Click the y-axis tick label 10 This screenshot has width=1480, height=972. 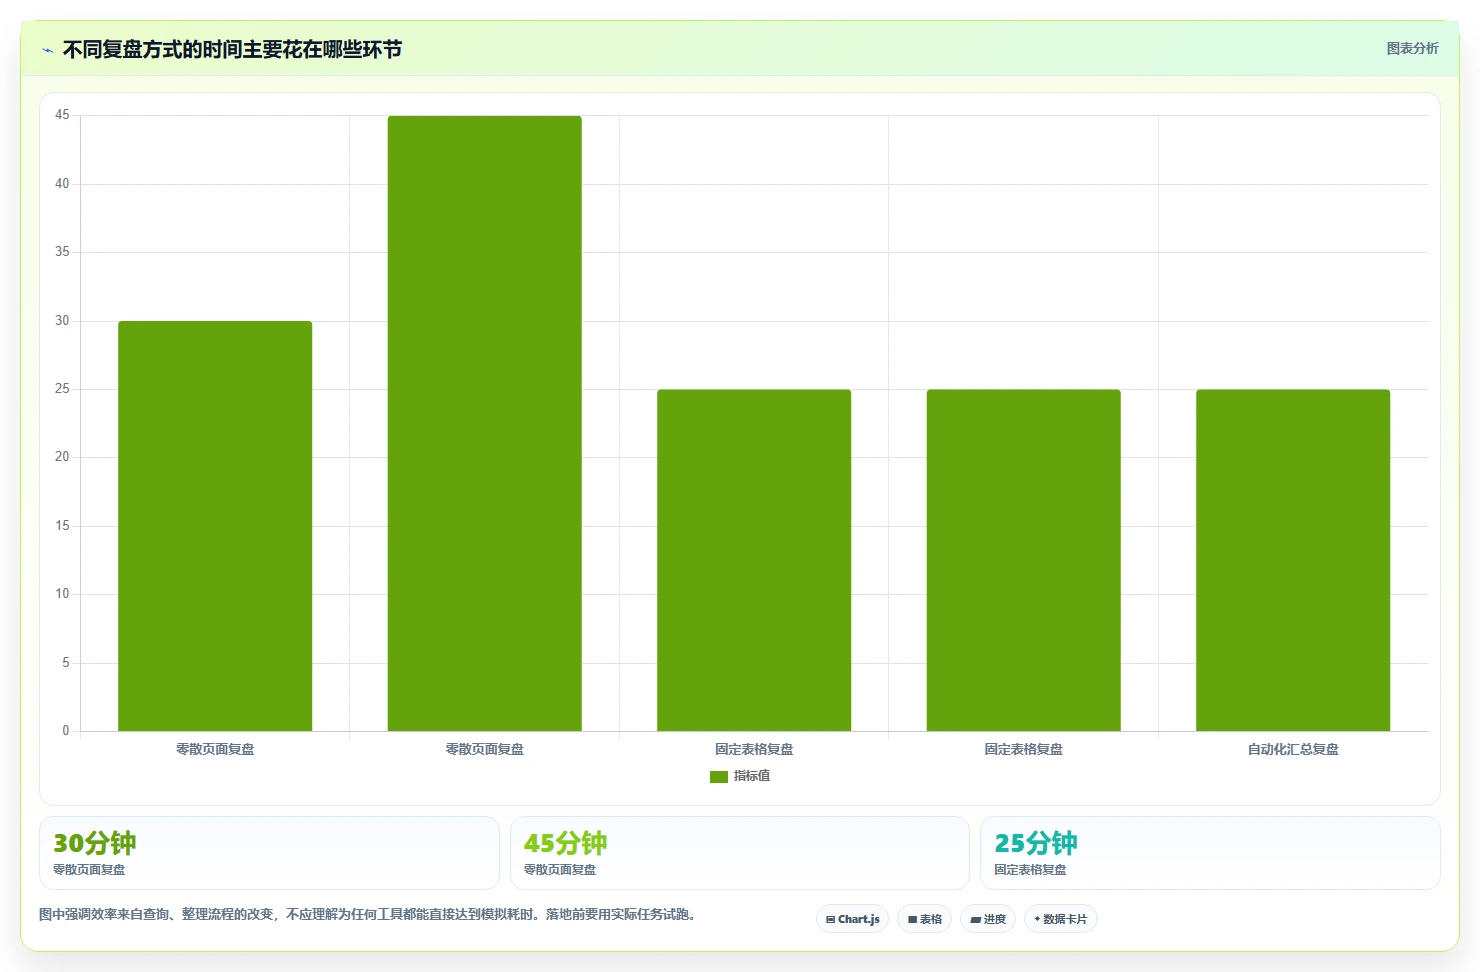62,594
